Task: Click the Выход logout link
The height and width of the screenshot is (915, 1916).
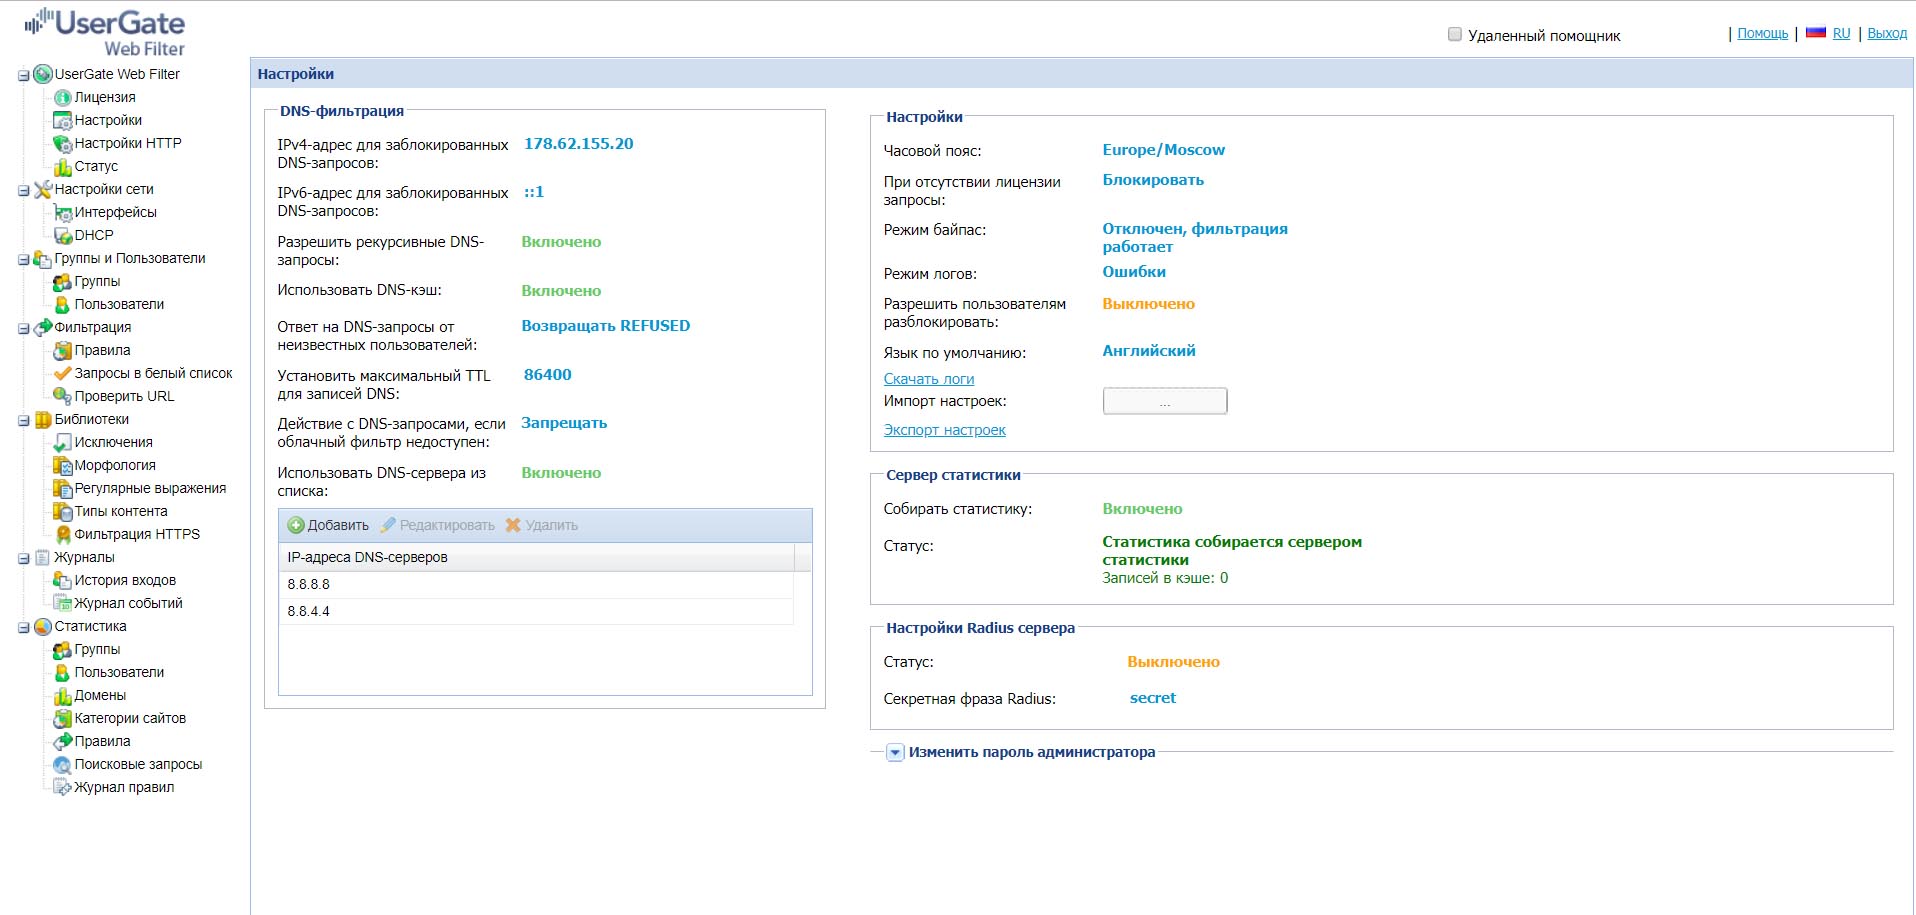Action: 1887,33
